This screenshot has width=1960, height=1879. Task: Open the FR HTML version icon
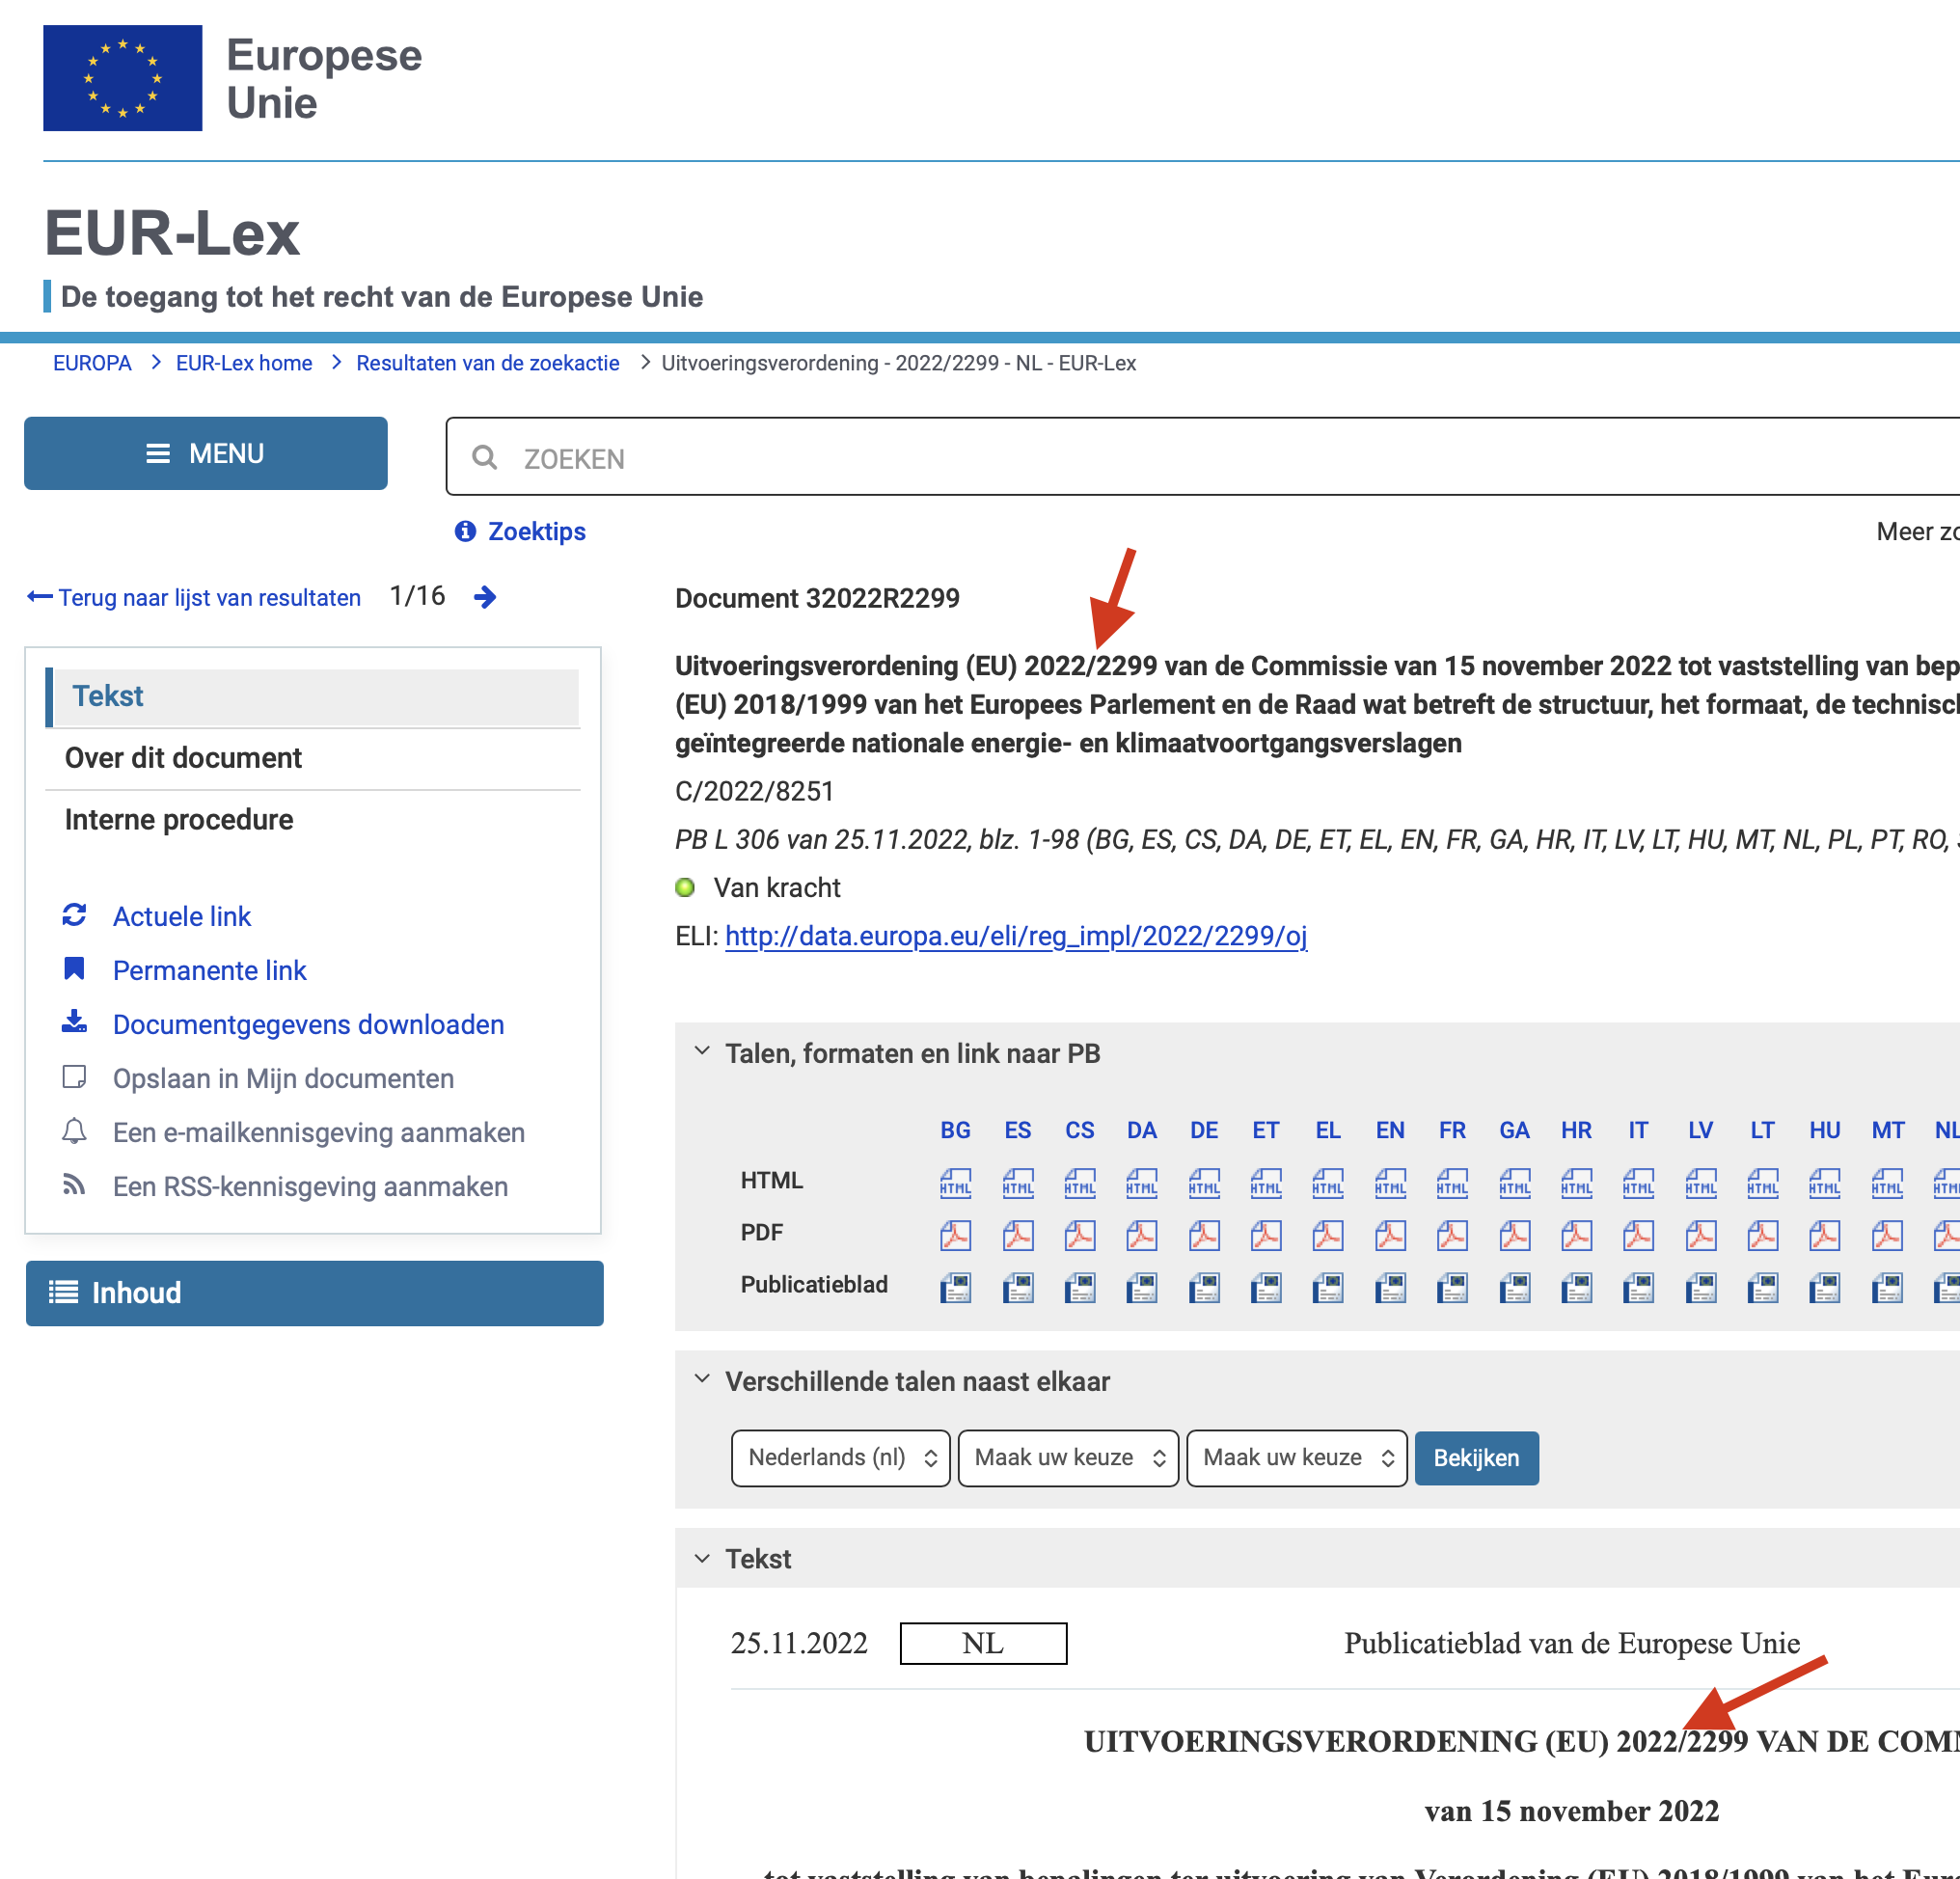(1452, 1184)
